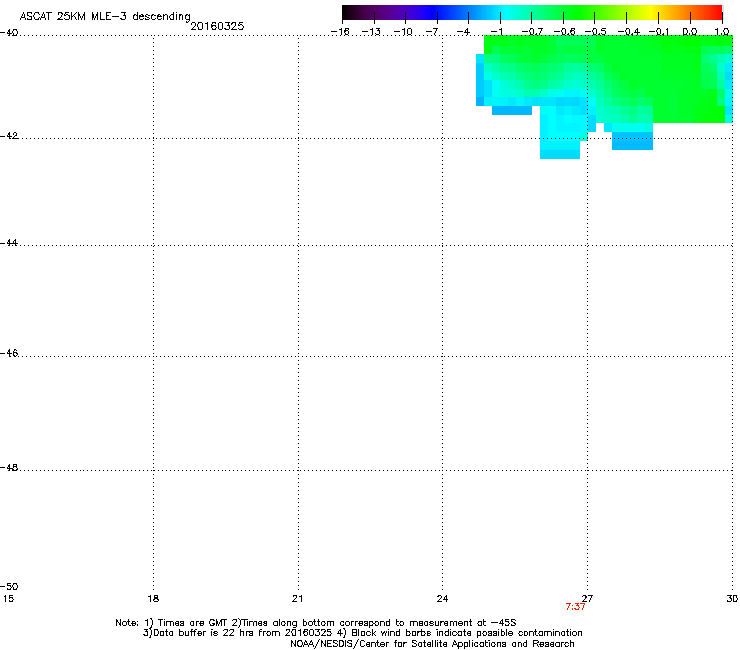Click the latitude label -46
This screenshot has width=740, height=650.
9,353
